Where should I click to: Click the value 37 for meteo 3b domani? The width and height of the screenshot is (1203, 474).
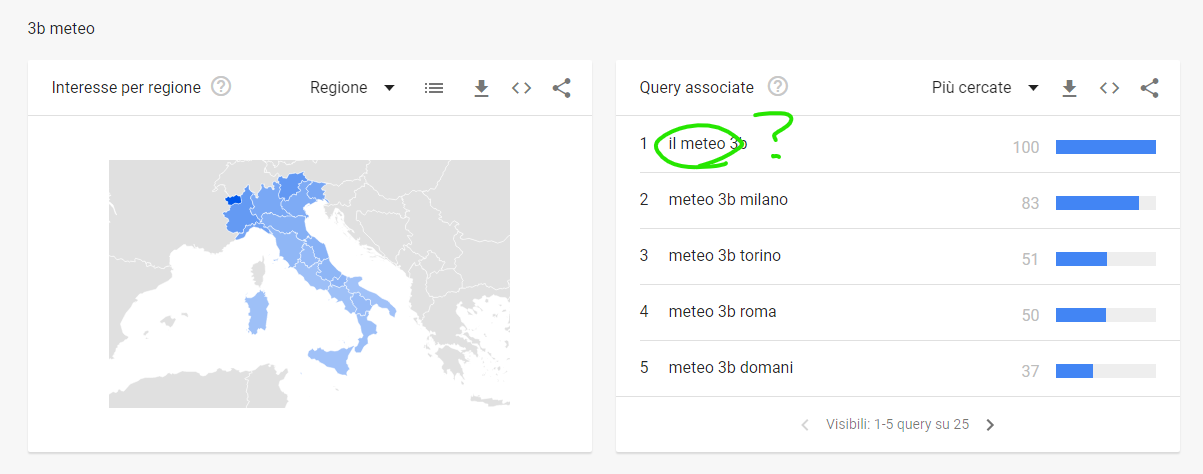coord(1030,371)
